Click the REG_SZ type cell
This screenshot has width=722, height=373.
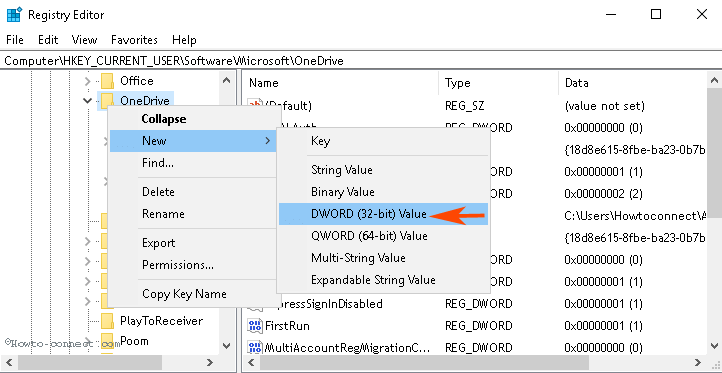[x=465, y=106]
